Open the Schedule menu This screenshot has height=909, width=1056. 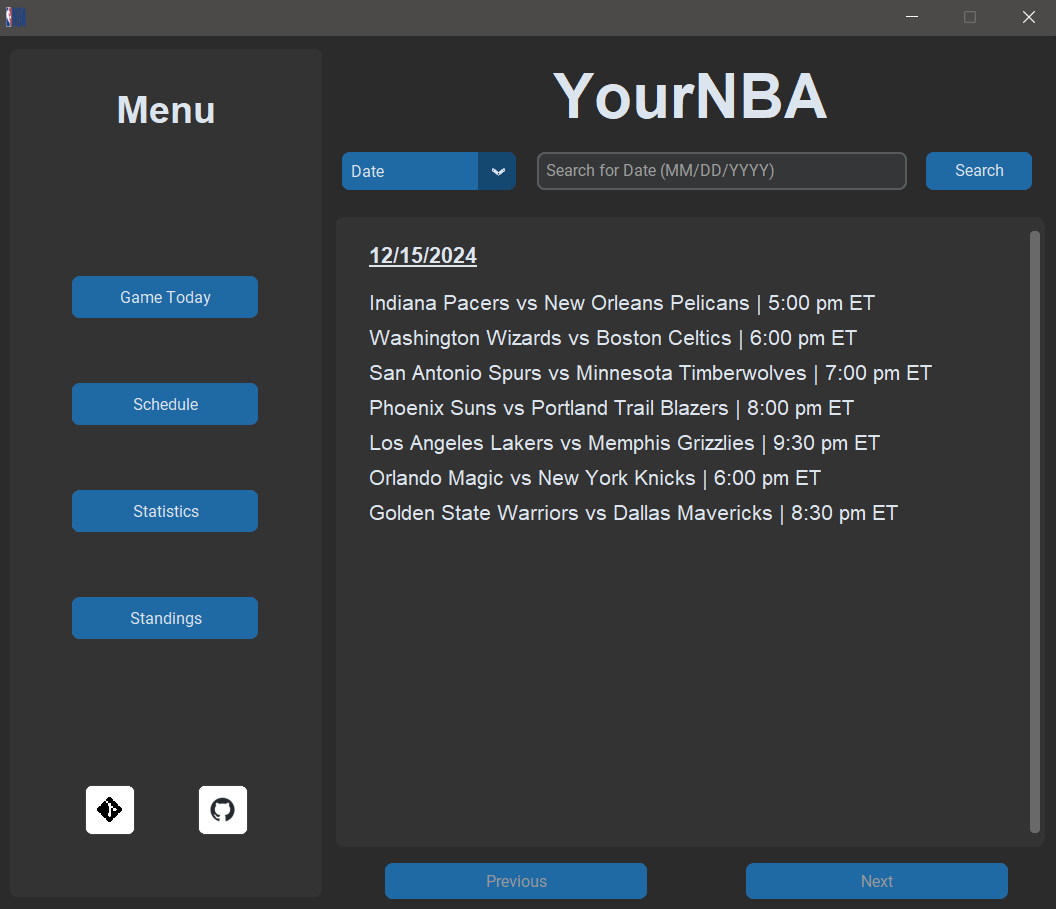coord(165,404)
